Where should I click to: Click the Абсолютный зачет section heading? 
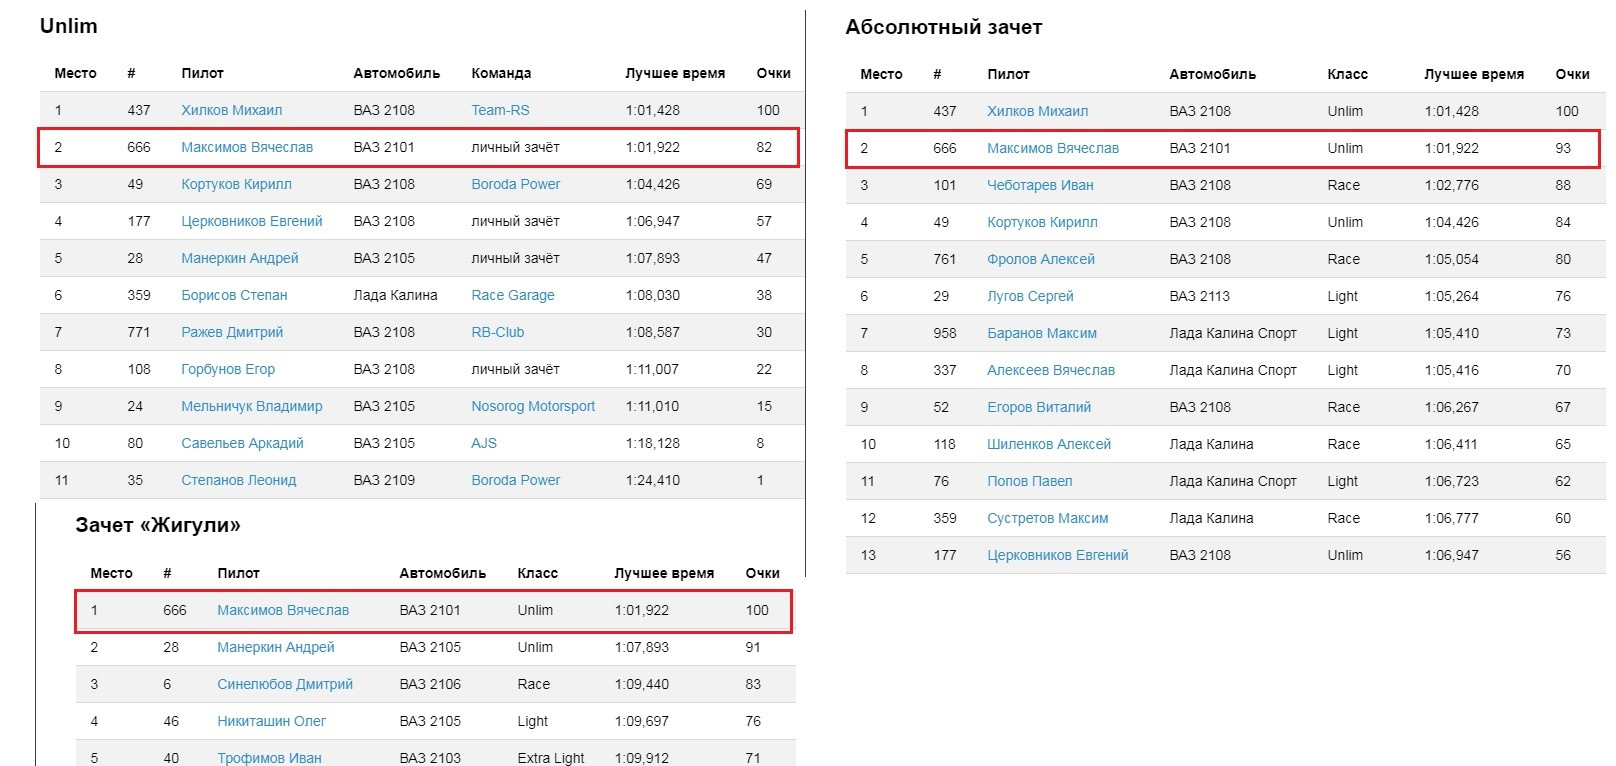pyautogui.click(x=943, y=27)
